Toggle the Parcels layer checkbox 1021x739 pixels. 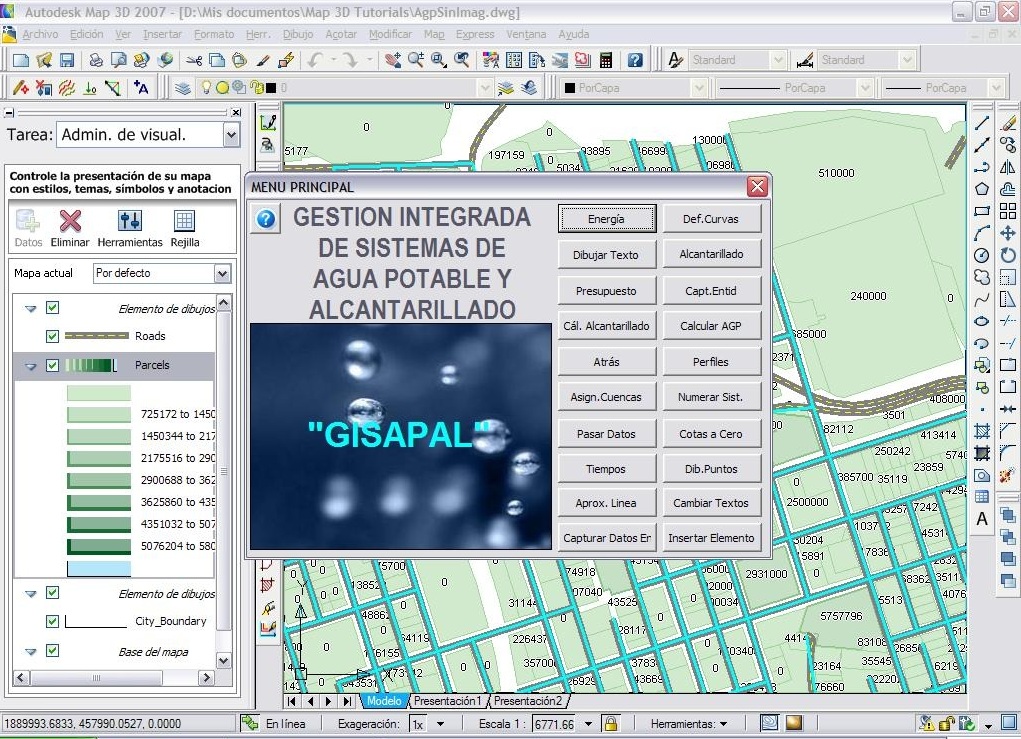tap(53, 365)
